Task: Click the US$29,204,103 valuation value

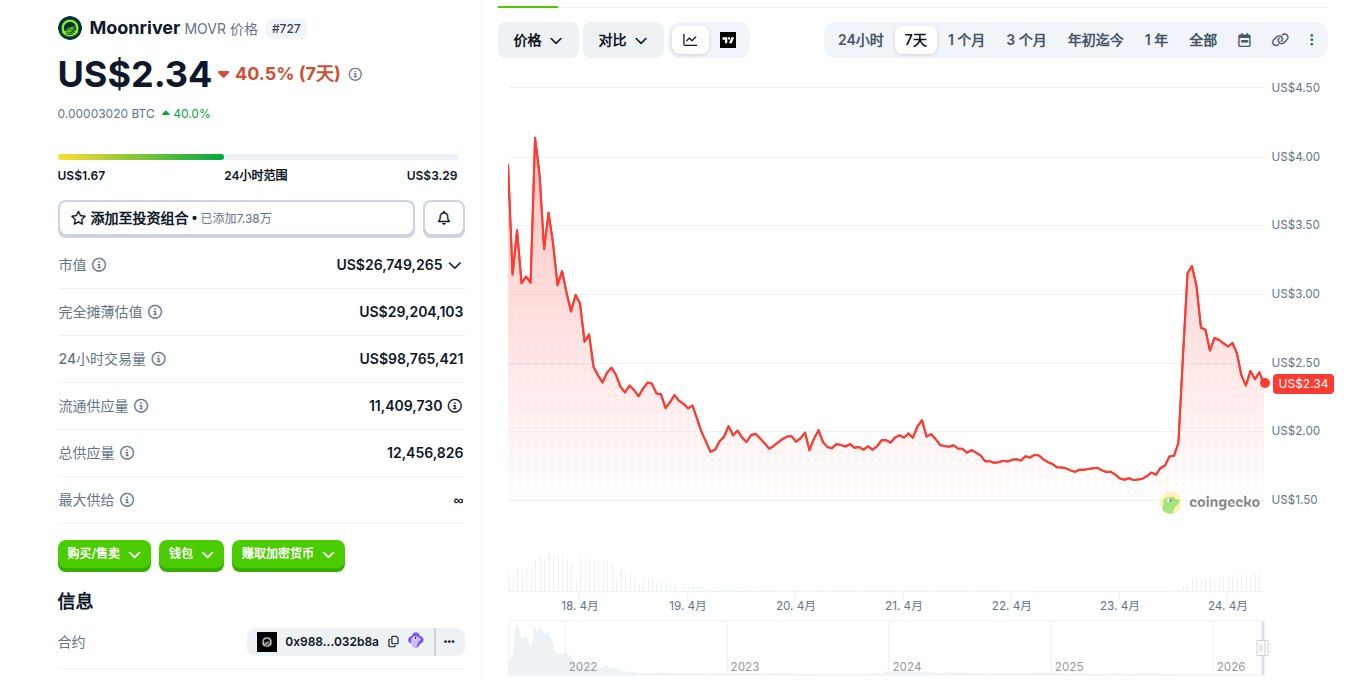Action: 411,312
